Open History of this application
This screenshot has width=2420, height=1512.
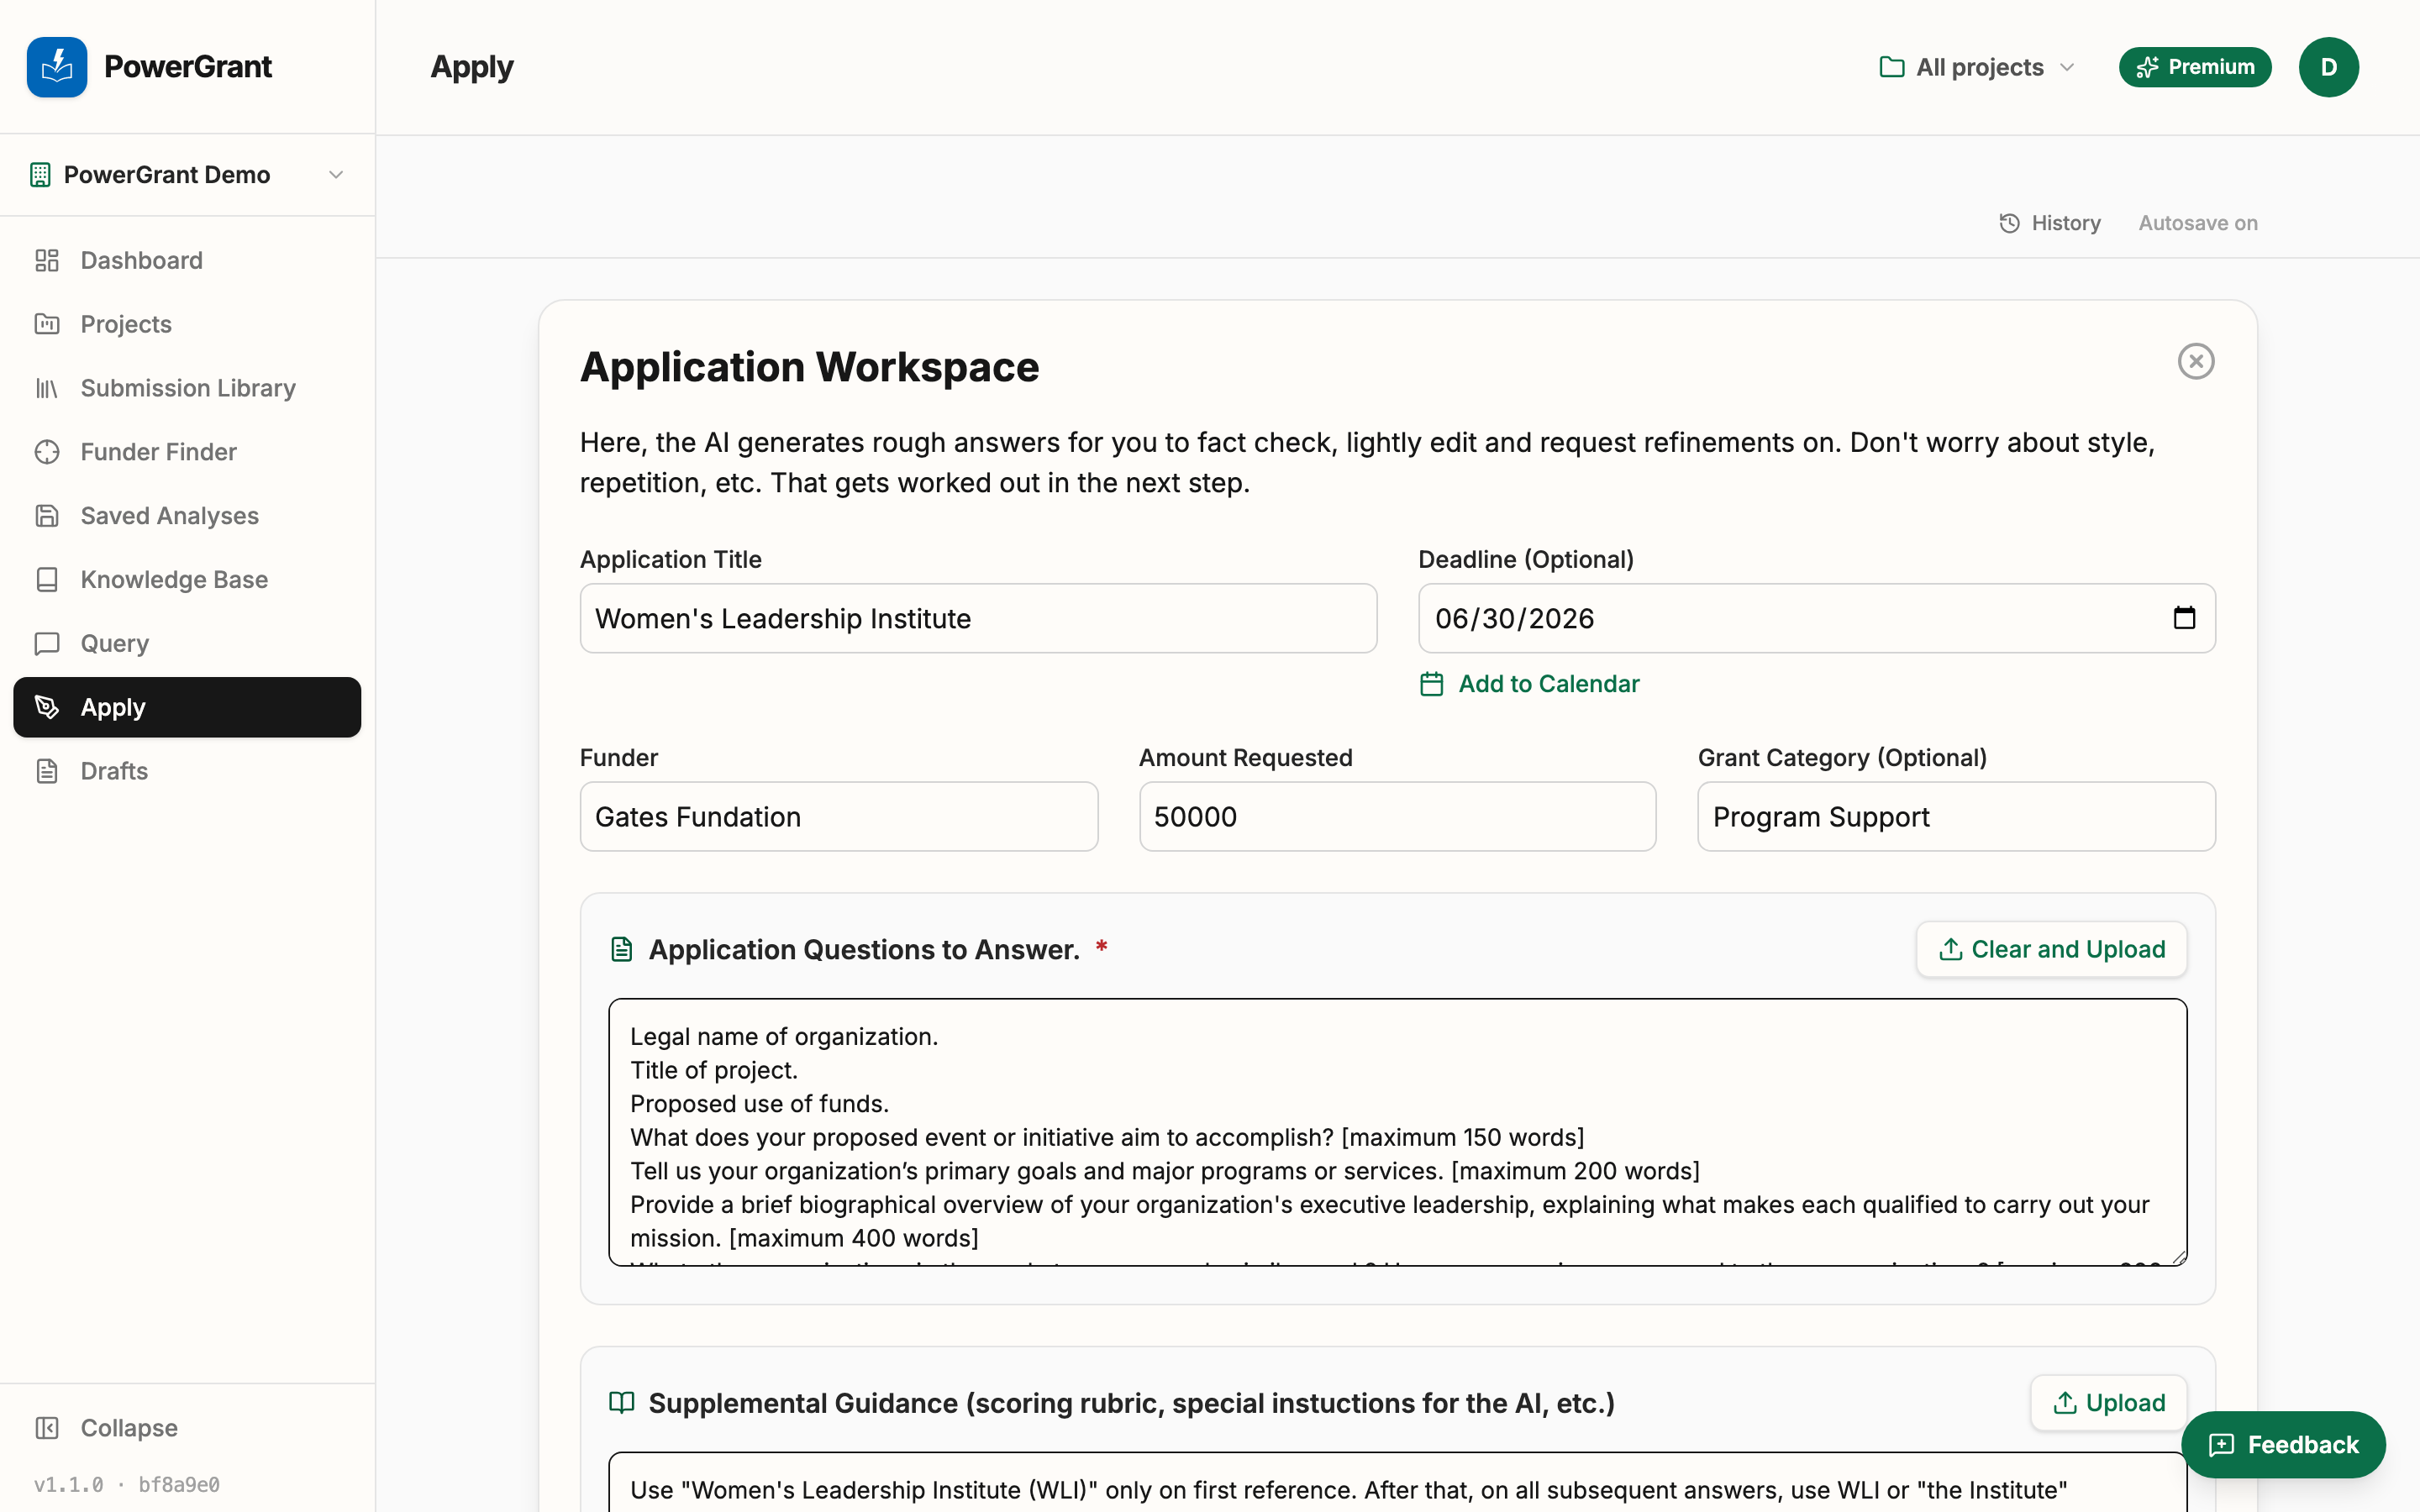(2049, 223)
